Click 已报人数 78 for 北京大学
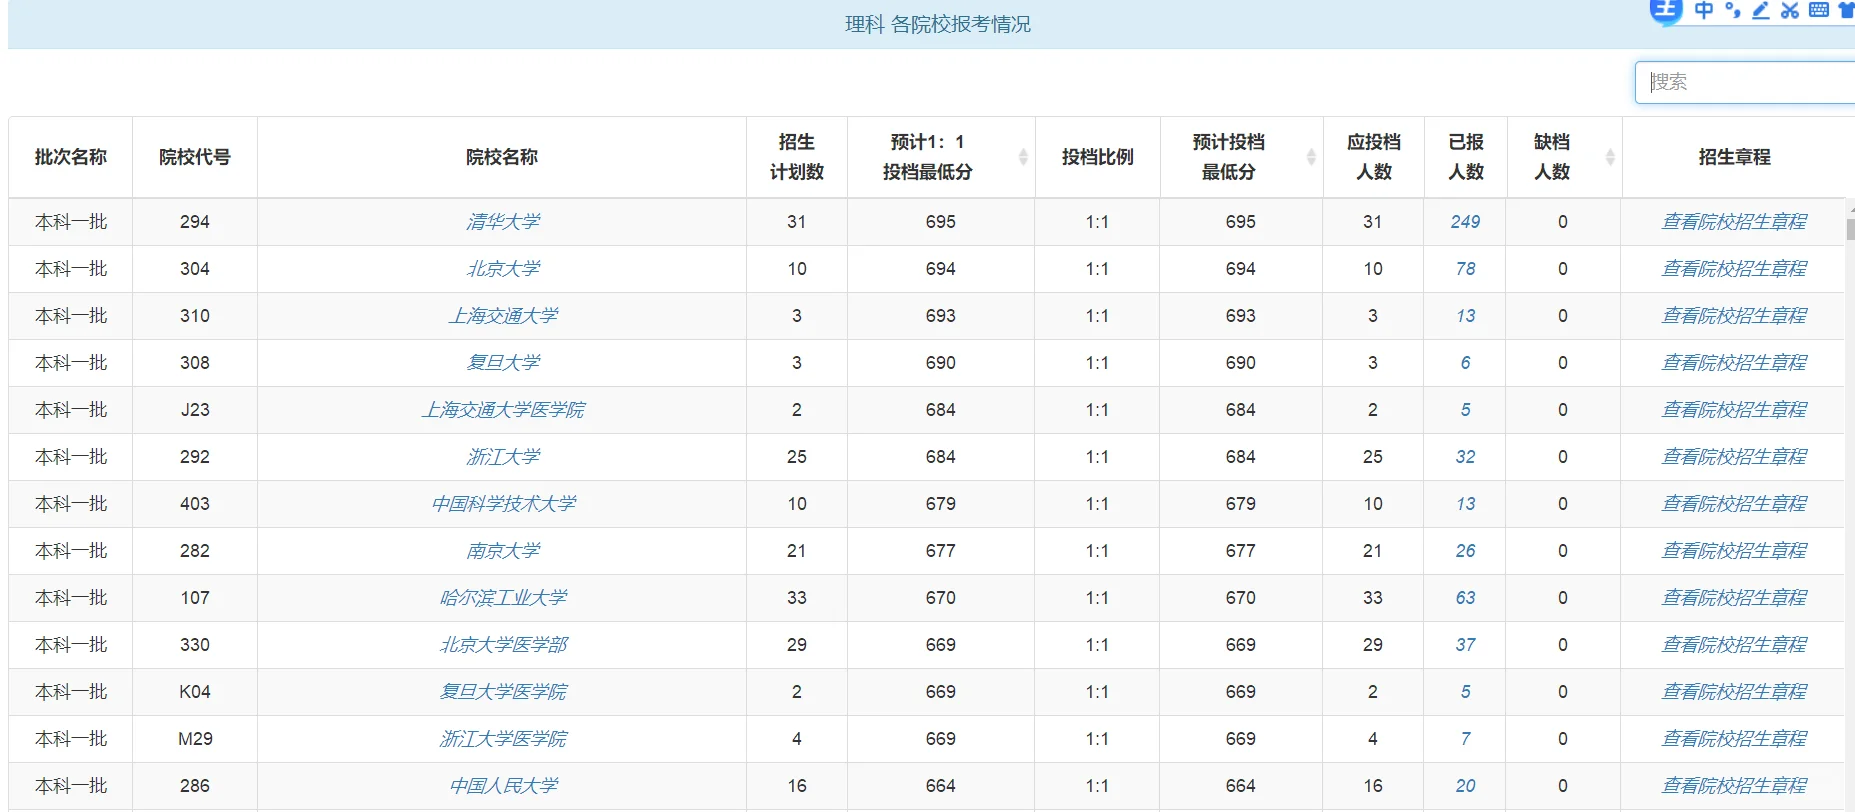The image size is (1855, 812). coord(1465,269)
